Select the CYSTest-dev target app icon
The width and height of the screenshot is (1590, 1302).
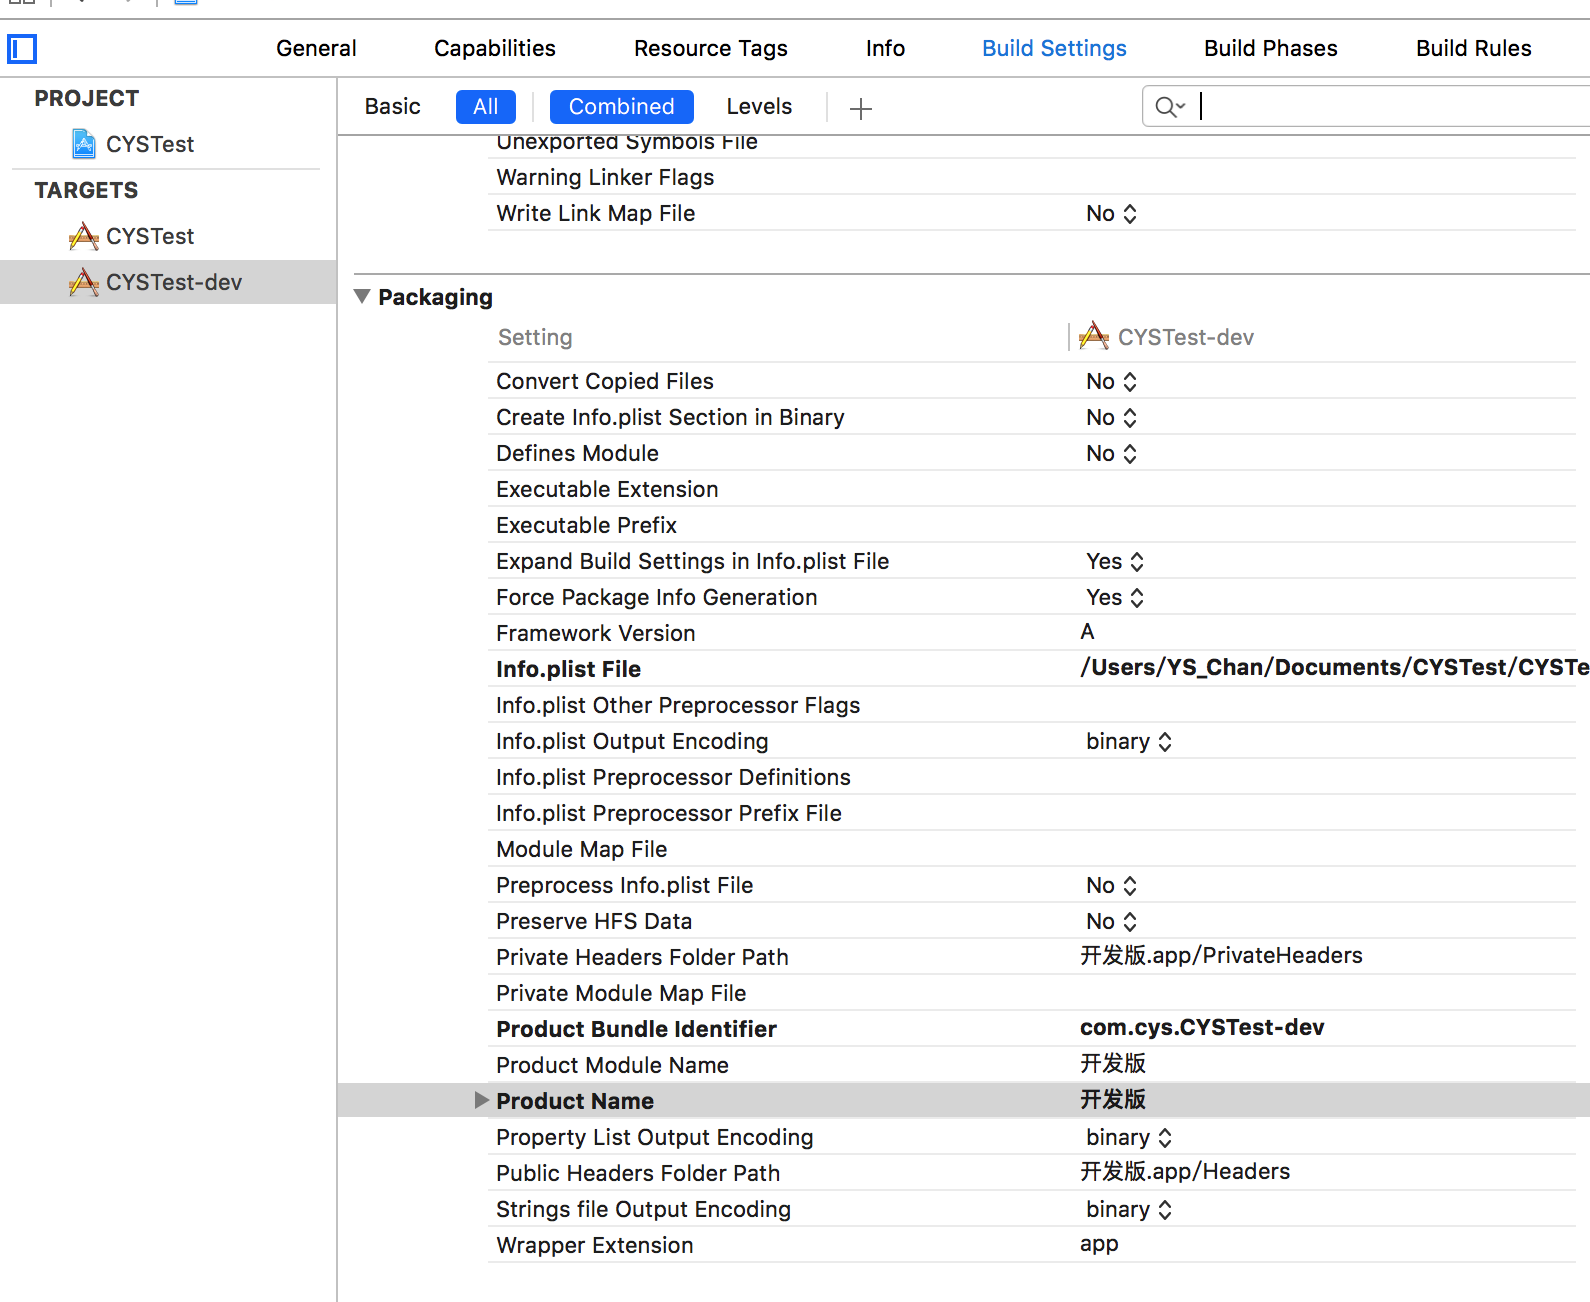(x=84, y=282)
